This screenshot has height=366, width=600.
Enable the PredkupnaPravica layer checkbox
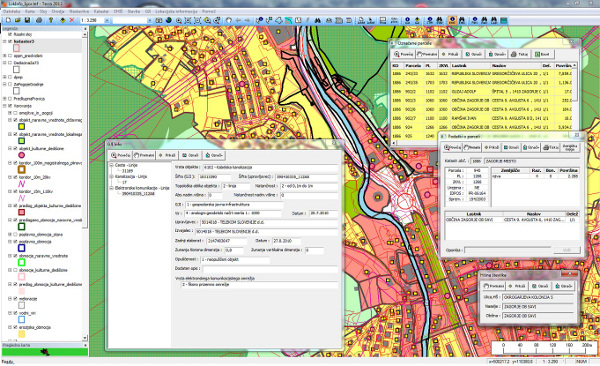10,99
